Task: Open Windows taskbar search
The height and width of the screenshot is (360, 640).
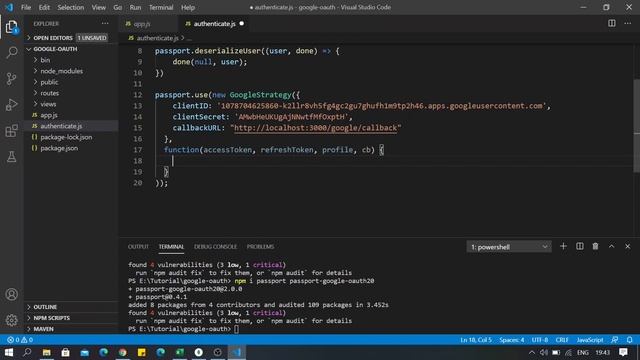Action: click(27, 352)
